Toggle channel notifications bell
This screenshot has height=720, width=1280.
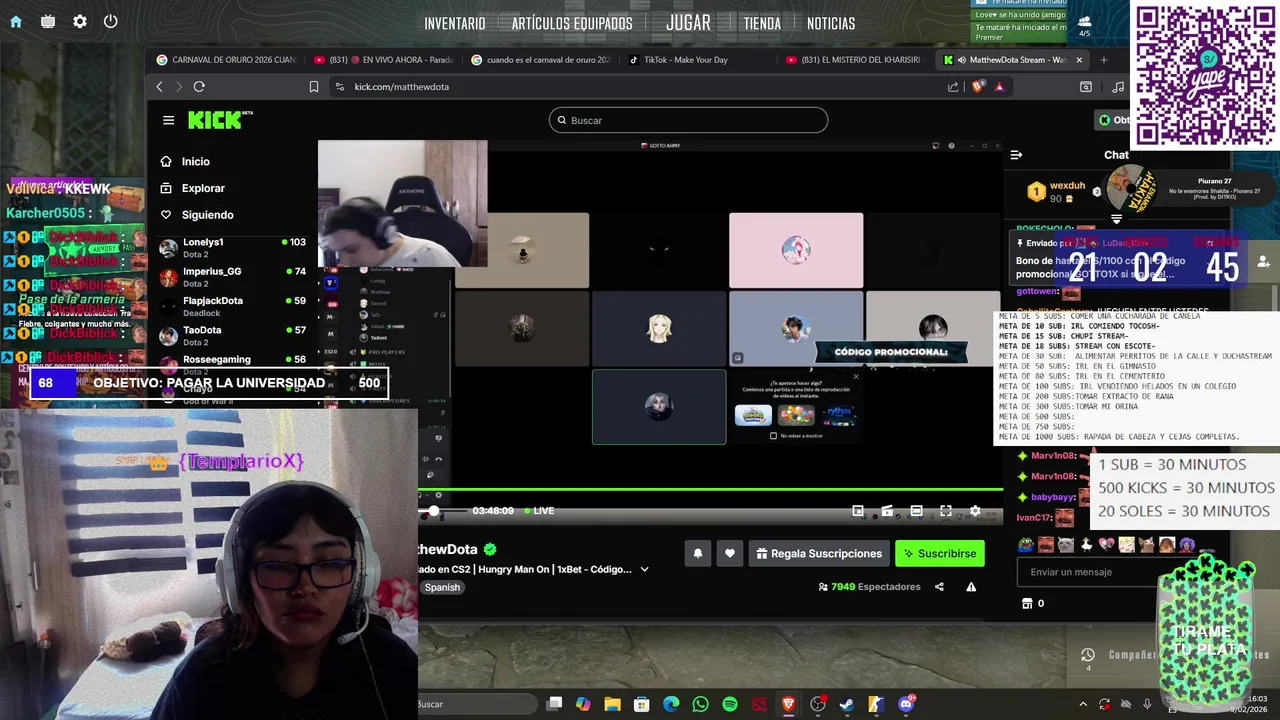(x=698, y=553)
